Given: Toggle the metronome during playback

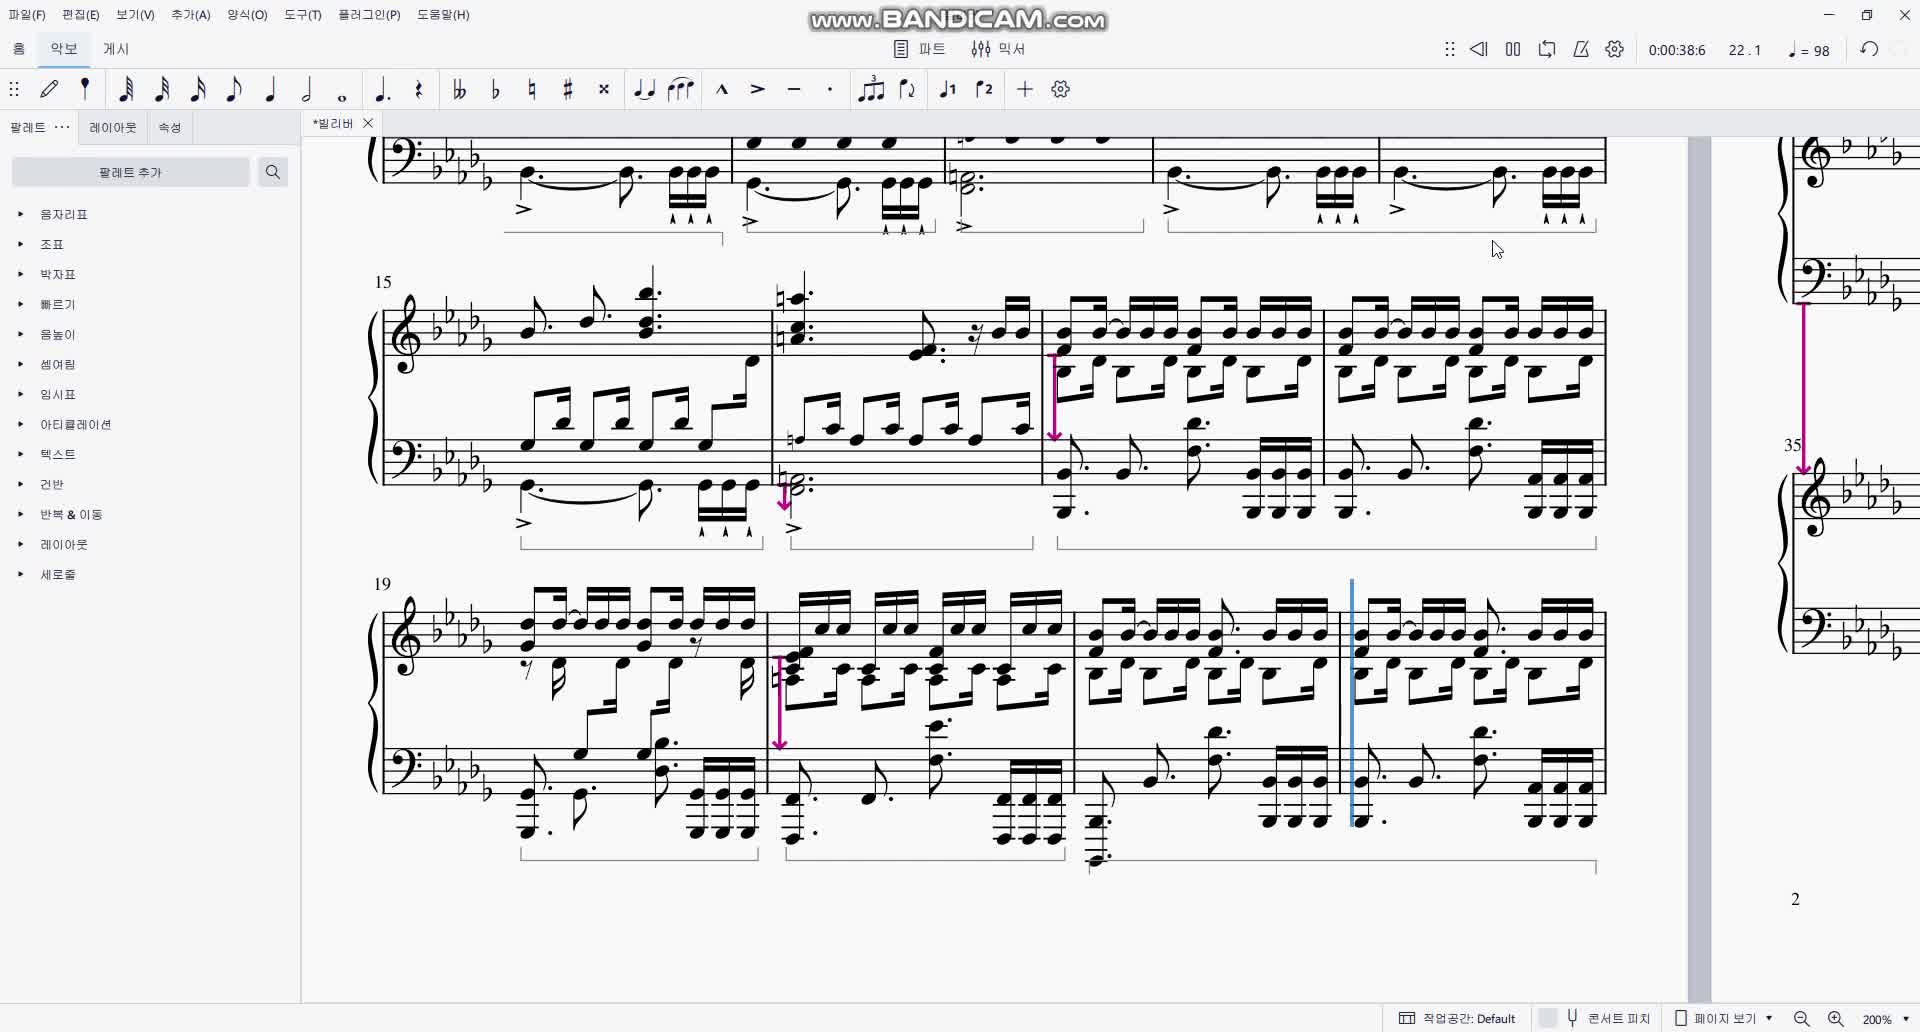Looking at the screenshot, I should point(1581,49).
